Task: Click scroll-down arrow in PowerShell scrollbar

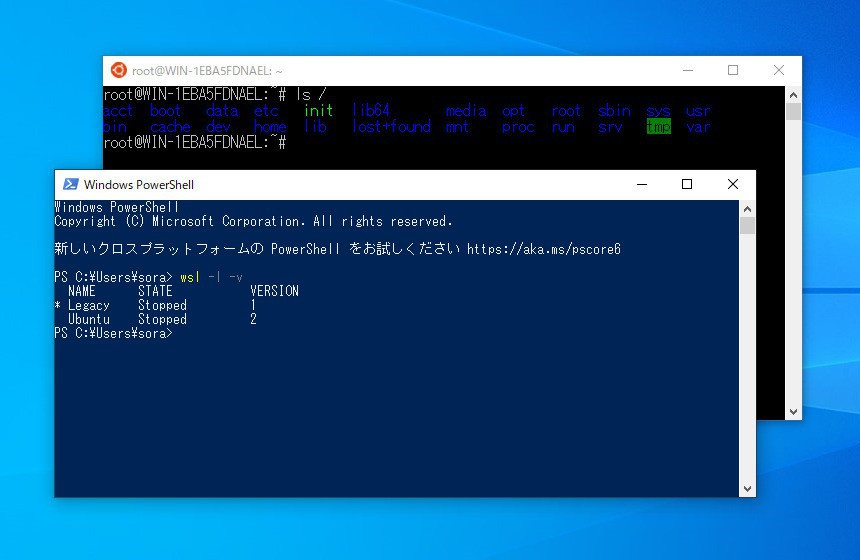Action: pyautogui.click(x=747, y=489)
